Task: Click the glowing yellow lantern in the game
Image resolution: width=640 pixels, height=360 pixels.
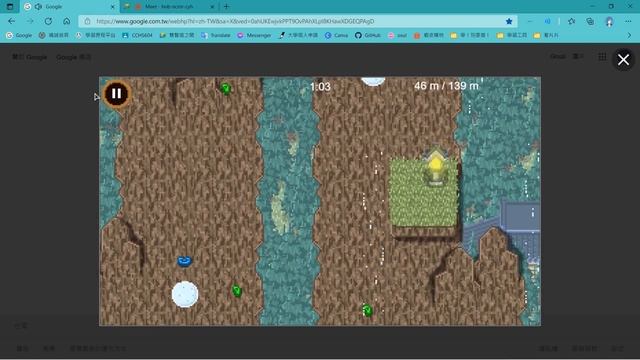Action: coord(436,167)
